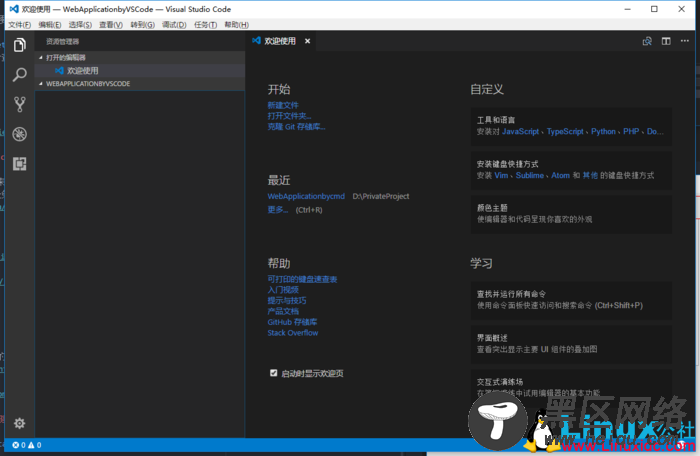Maximize the VS Code window
Image resolution: width=700 pixels, height=456 pixels.
click(x=654, y=9)
